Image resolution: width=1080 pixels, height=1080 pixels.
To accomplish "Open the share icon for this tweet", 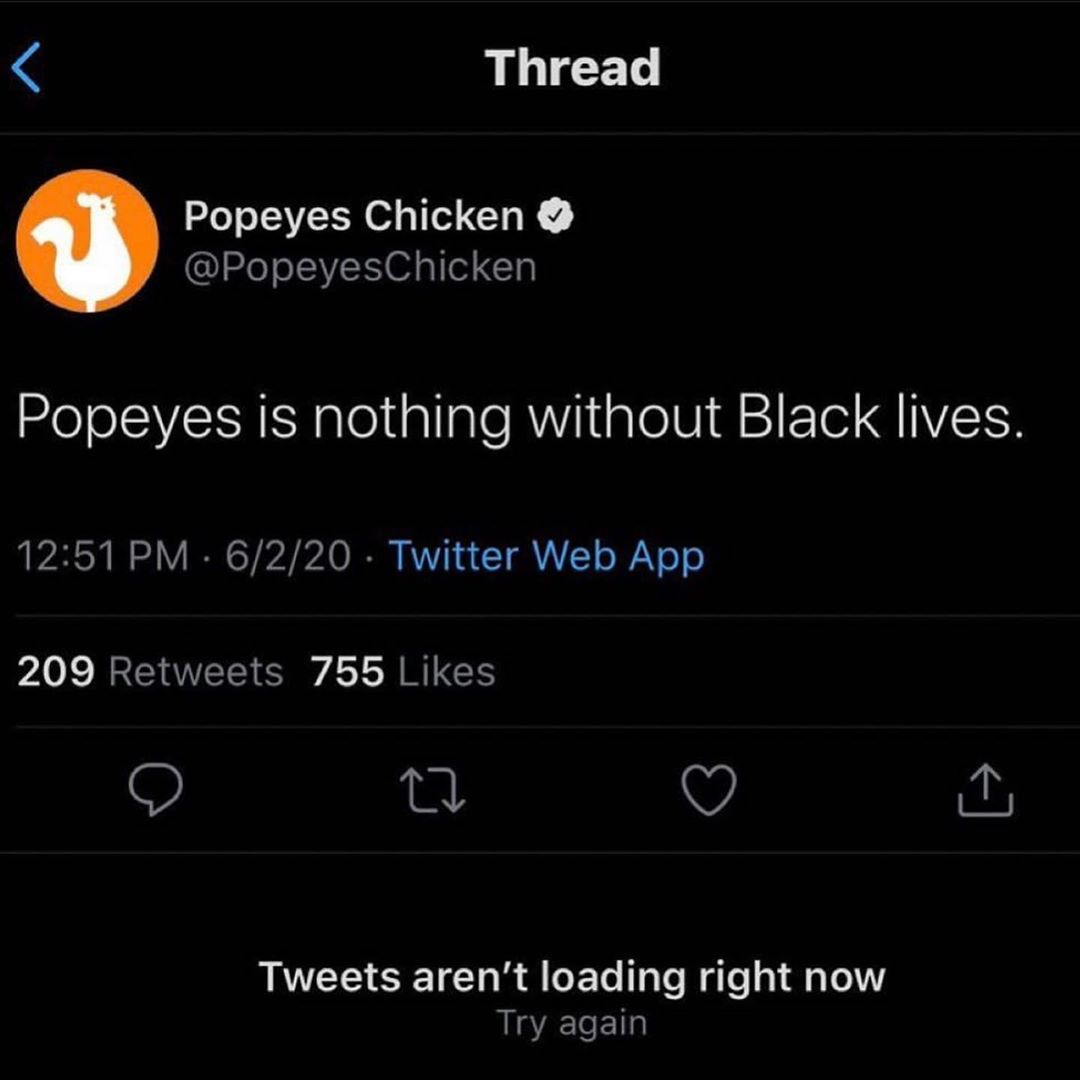I will 985,790.
